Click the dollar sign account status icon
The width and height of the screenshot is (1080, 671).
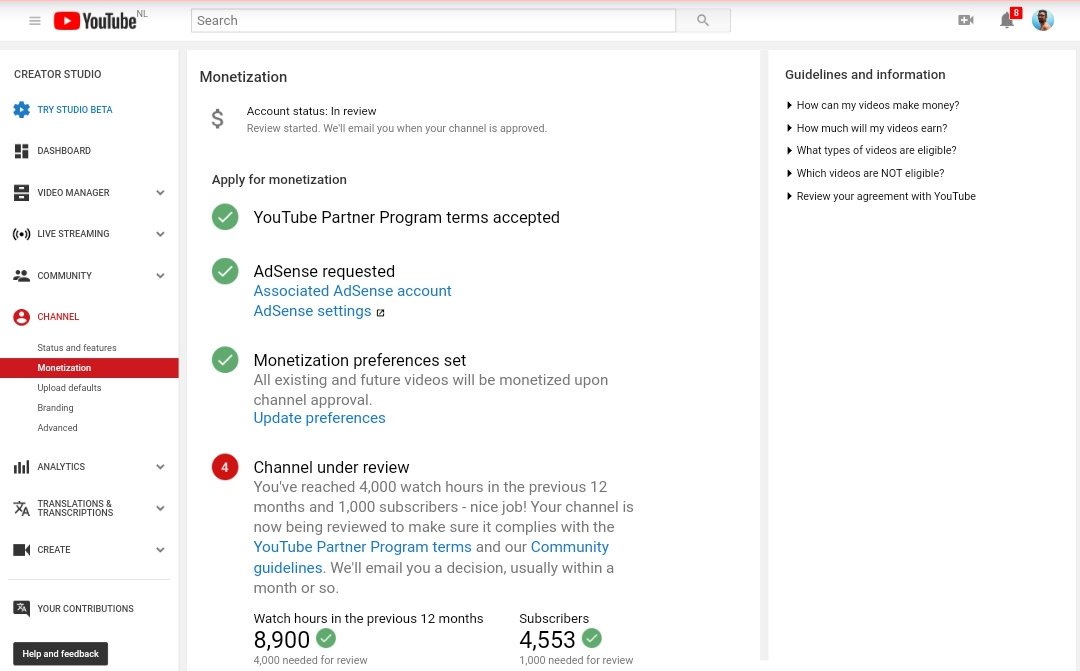[x=217, y=119]
